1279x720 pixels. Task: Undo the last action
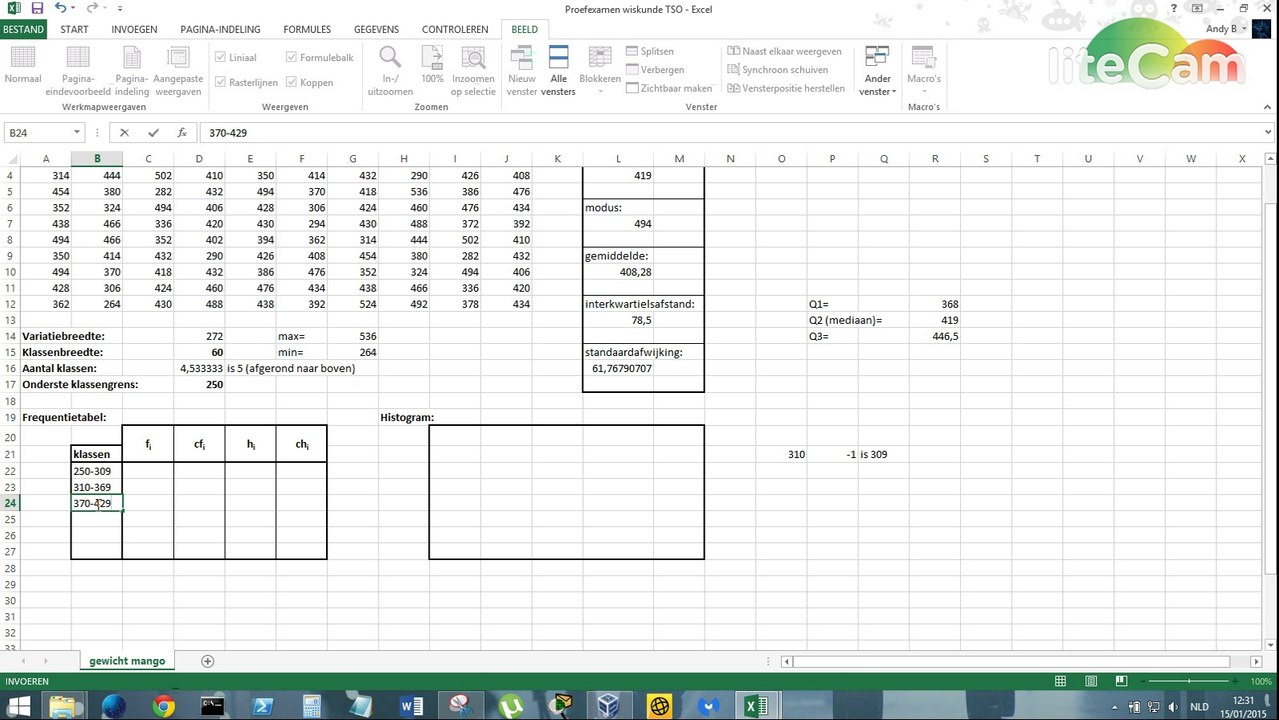coord(60,8)
